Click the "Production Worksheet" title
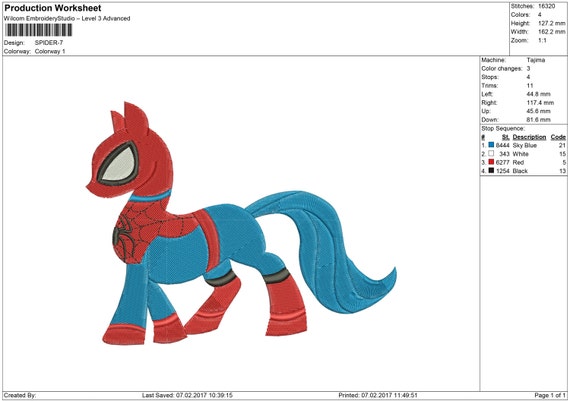The width and height of the screenshot is (570, 401). 53,8
